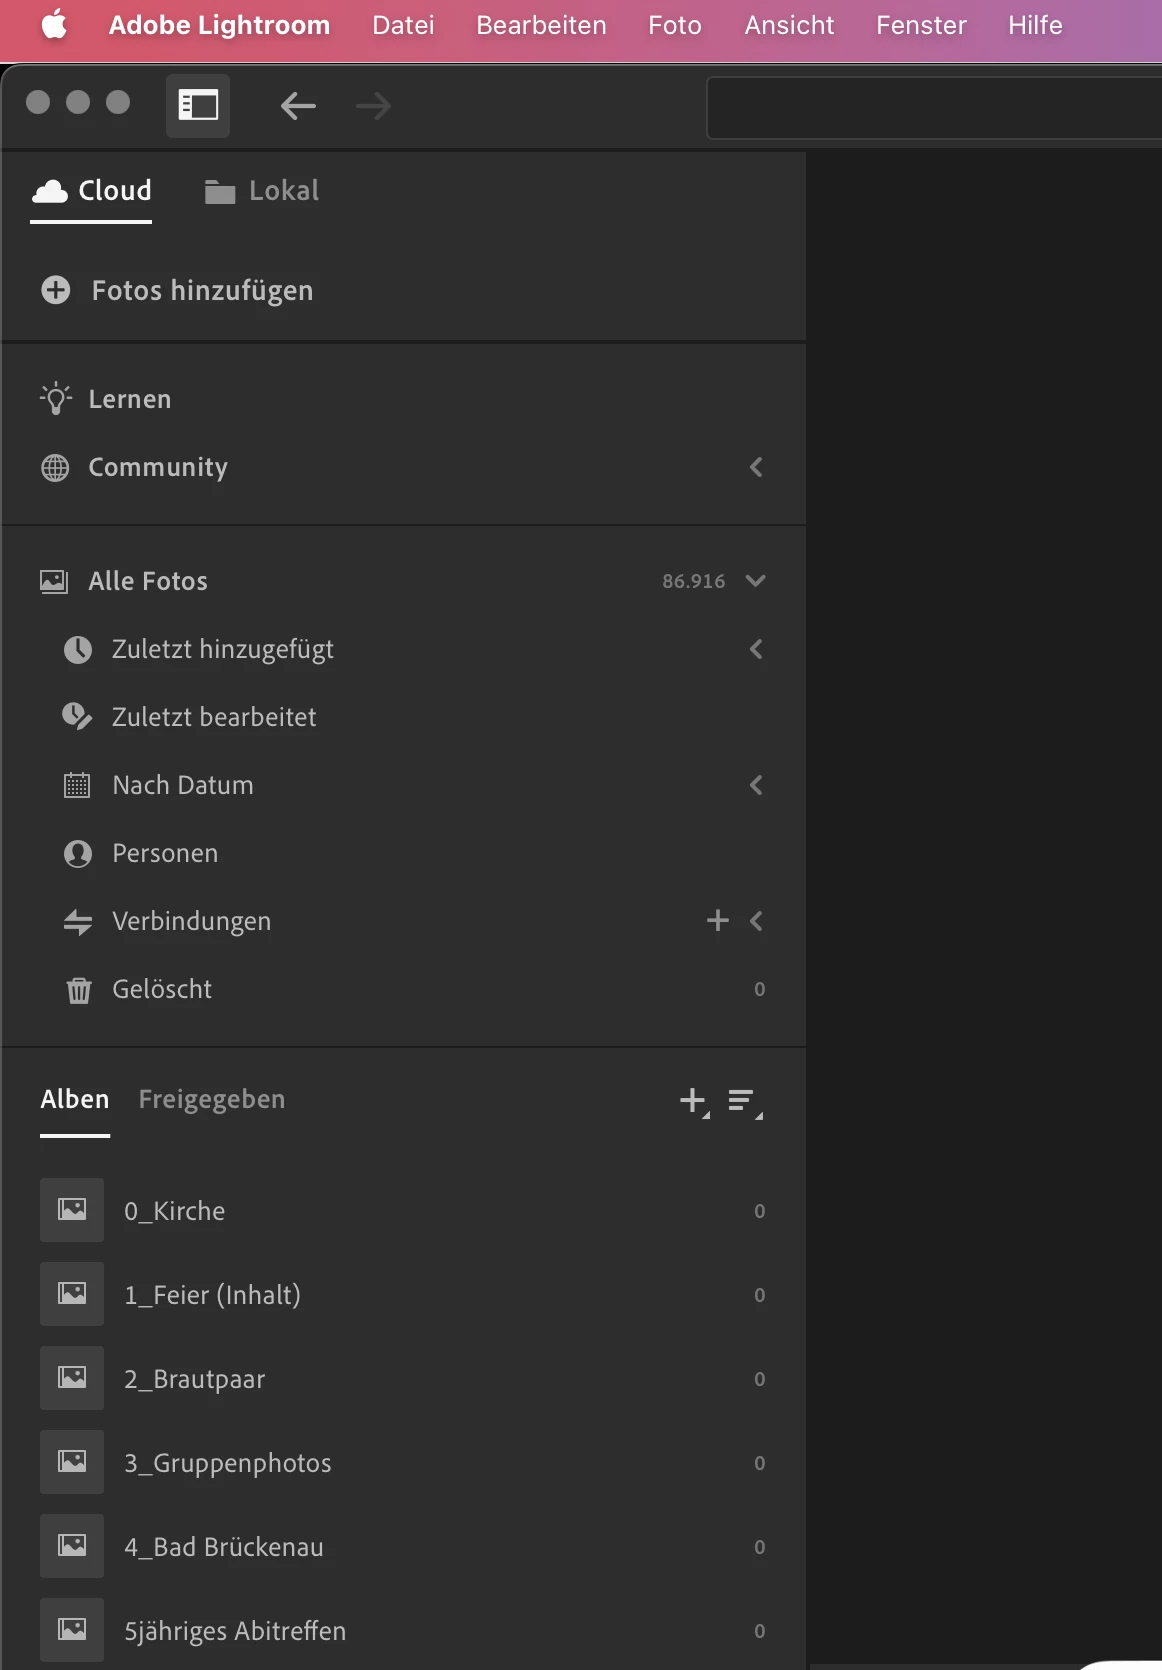Show Zuletzt hinzugefügt photos
This screenshot has height=1670, width=1162.
pyautogui.click(x=223, y=650)
